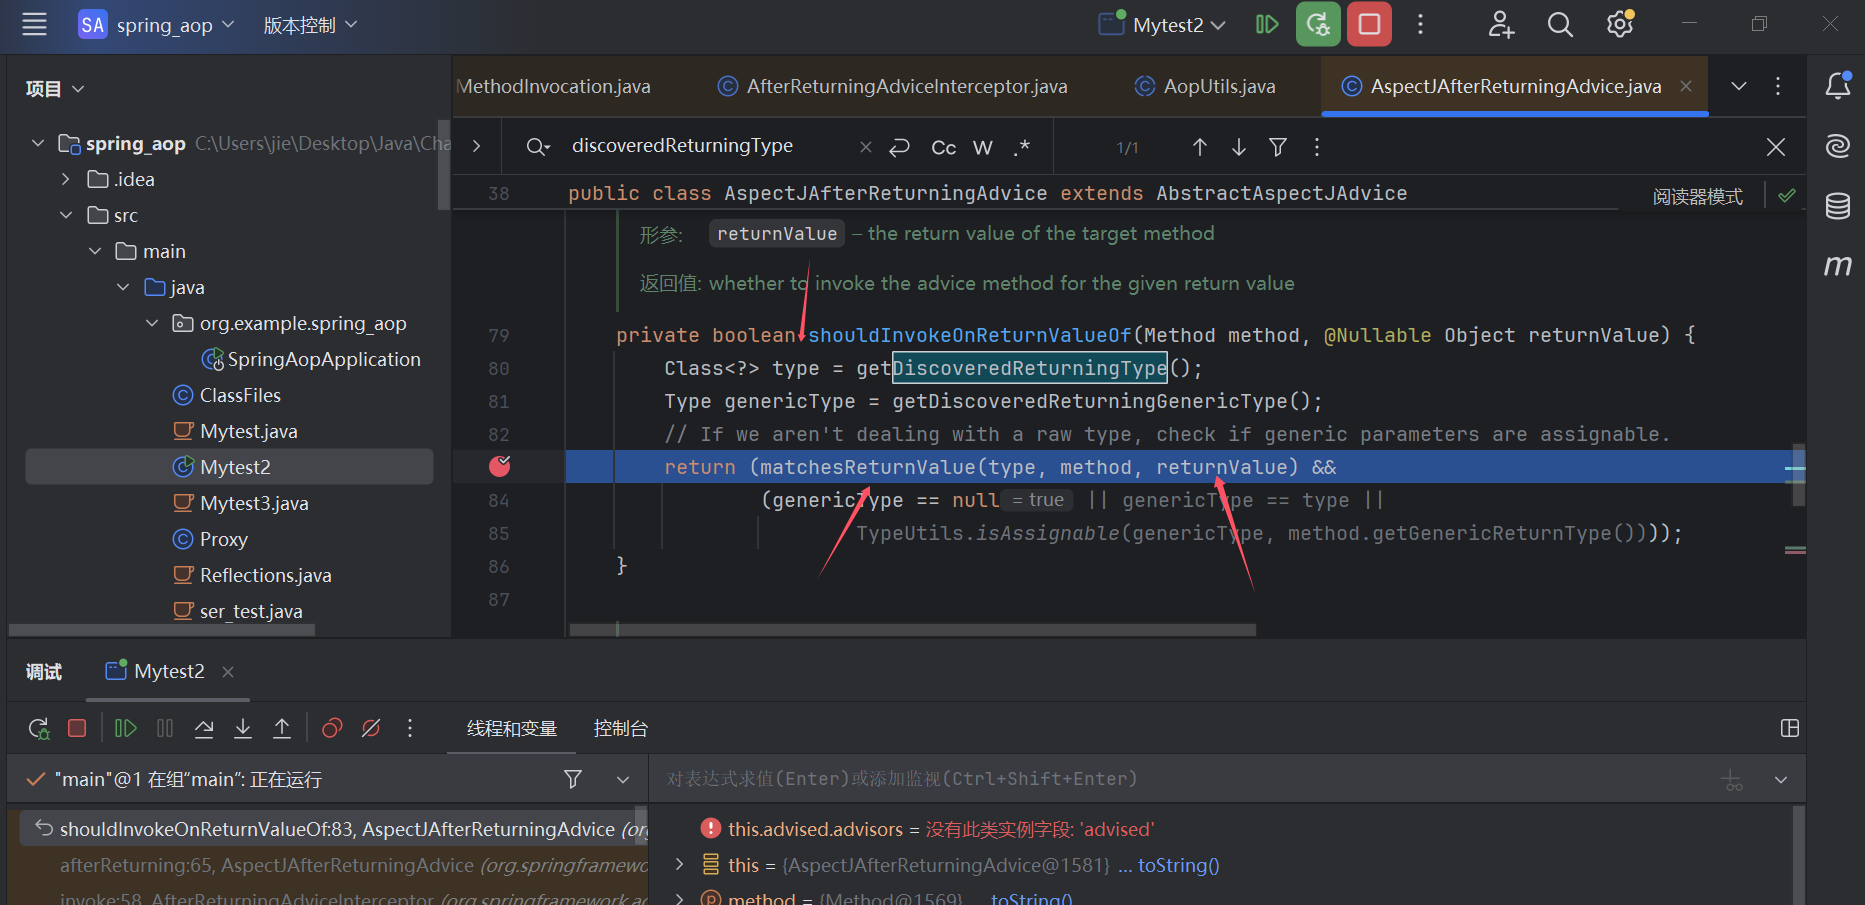Switch to MethodInvocation.java tab

553,86
